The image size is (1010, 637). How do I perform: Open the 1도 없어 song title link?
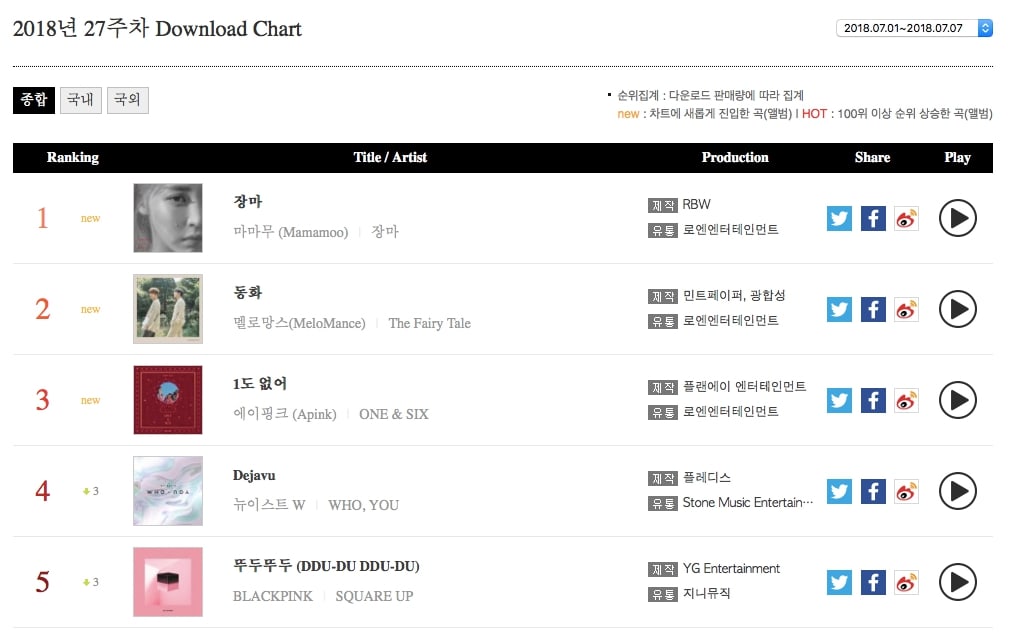tap(260, 384)
